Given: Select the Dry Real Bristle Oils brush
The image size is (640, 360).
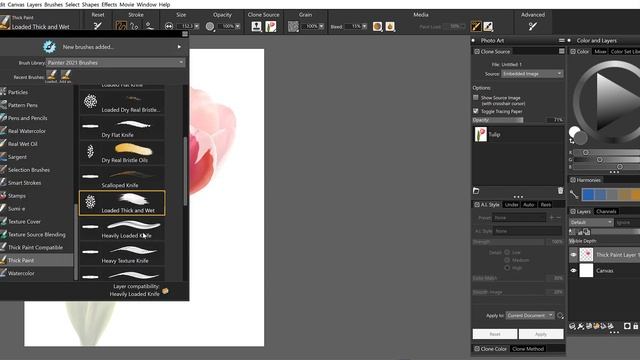Looking at the screenshot, I should click(x=122, y=153).
